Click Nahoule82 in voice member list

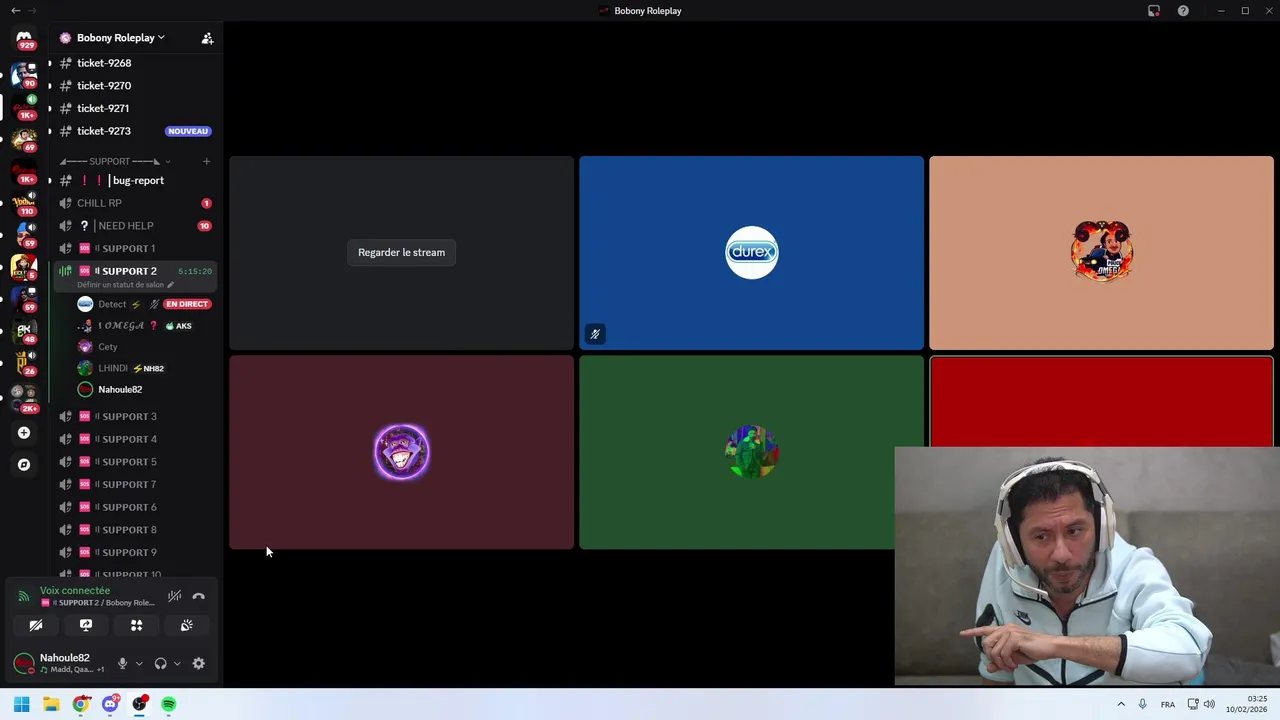[x=119, y=390]
